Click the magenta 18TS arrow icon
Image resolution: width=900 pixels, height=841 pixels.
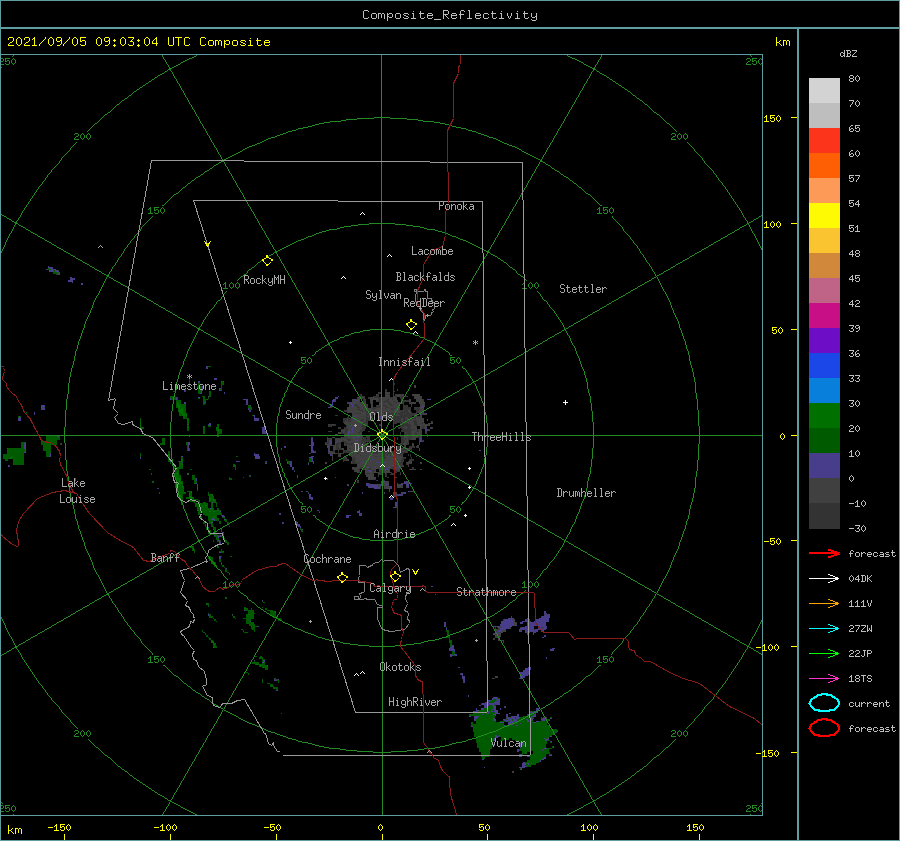(x=824, y=679)
